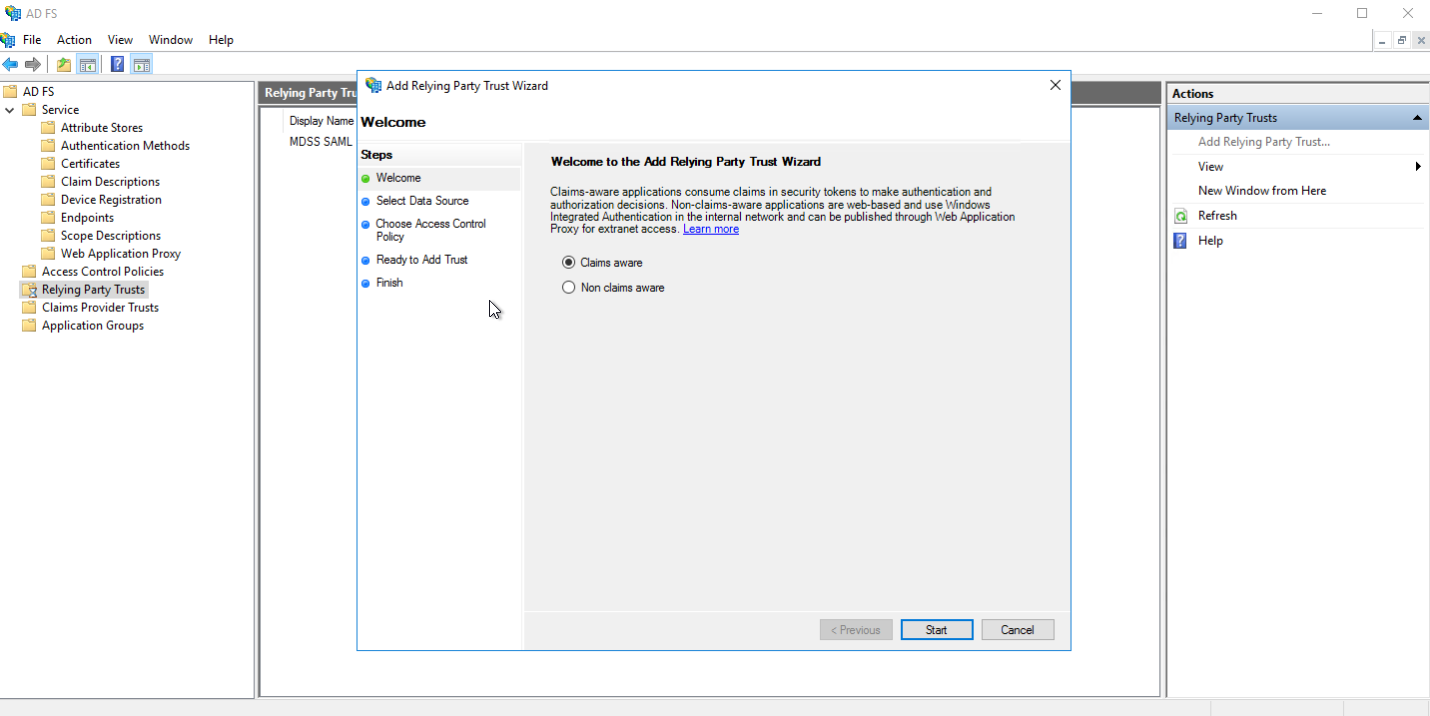
Task: Cancel the Add Relying Party Trust Wizard
Action: (1017, 630)
